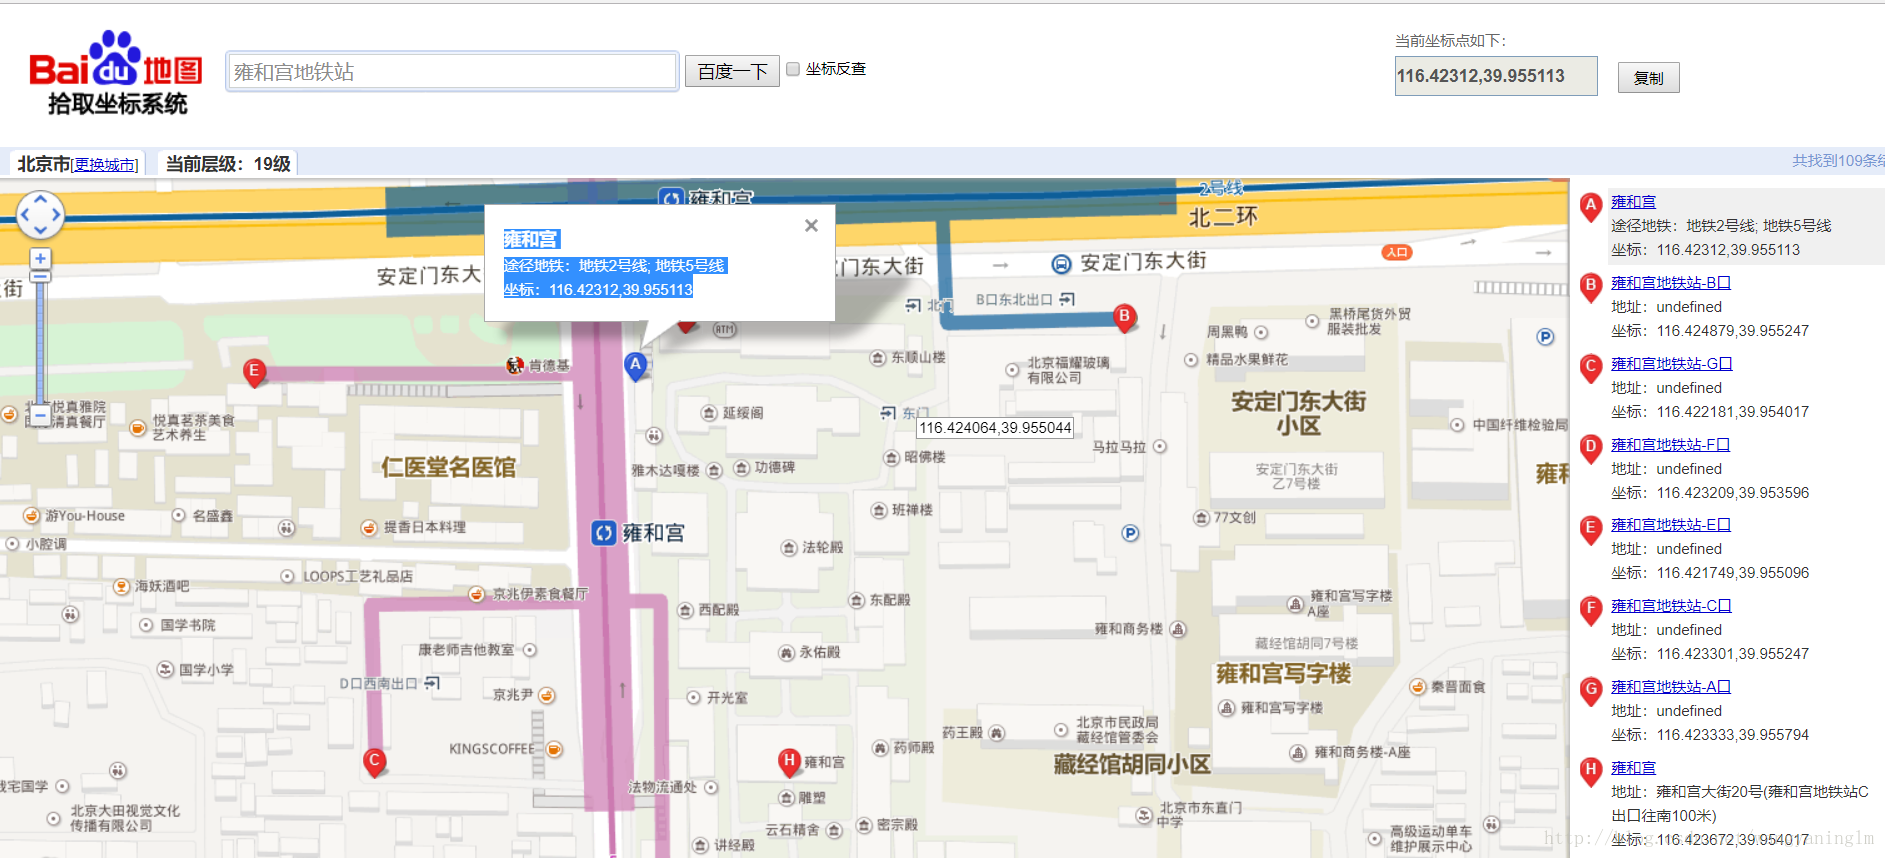Focus the search box with 雍和宫地铁站

coord(452,71)
